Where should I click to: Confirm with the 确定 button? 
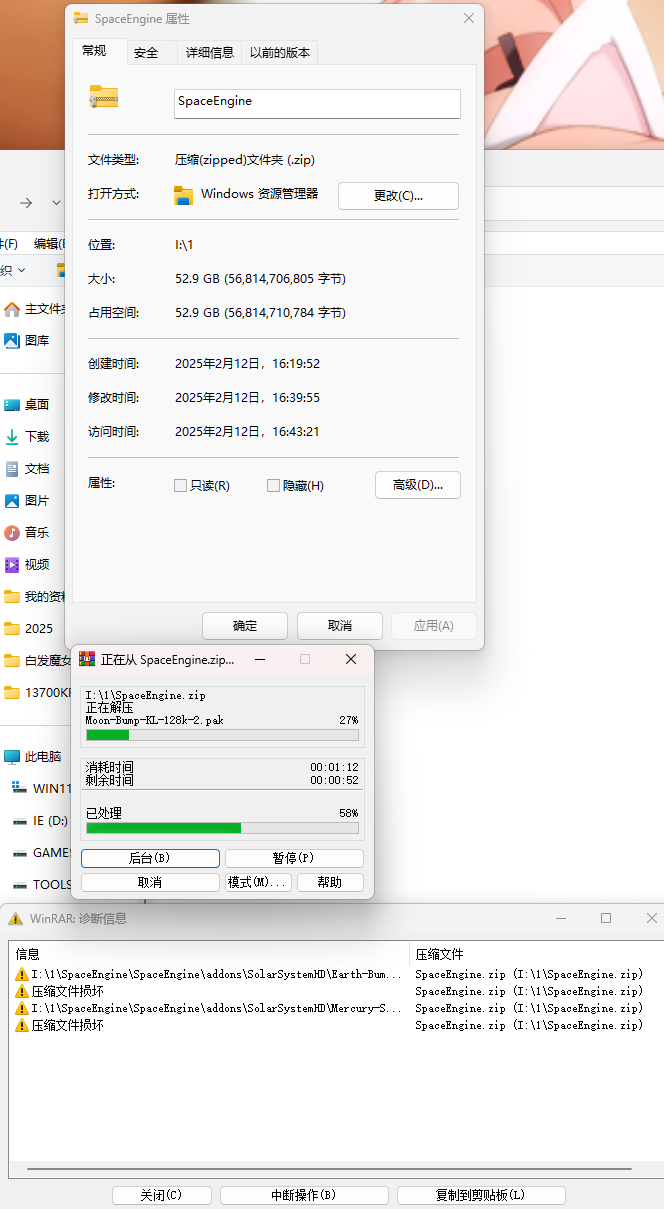[245, 626]
